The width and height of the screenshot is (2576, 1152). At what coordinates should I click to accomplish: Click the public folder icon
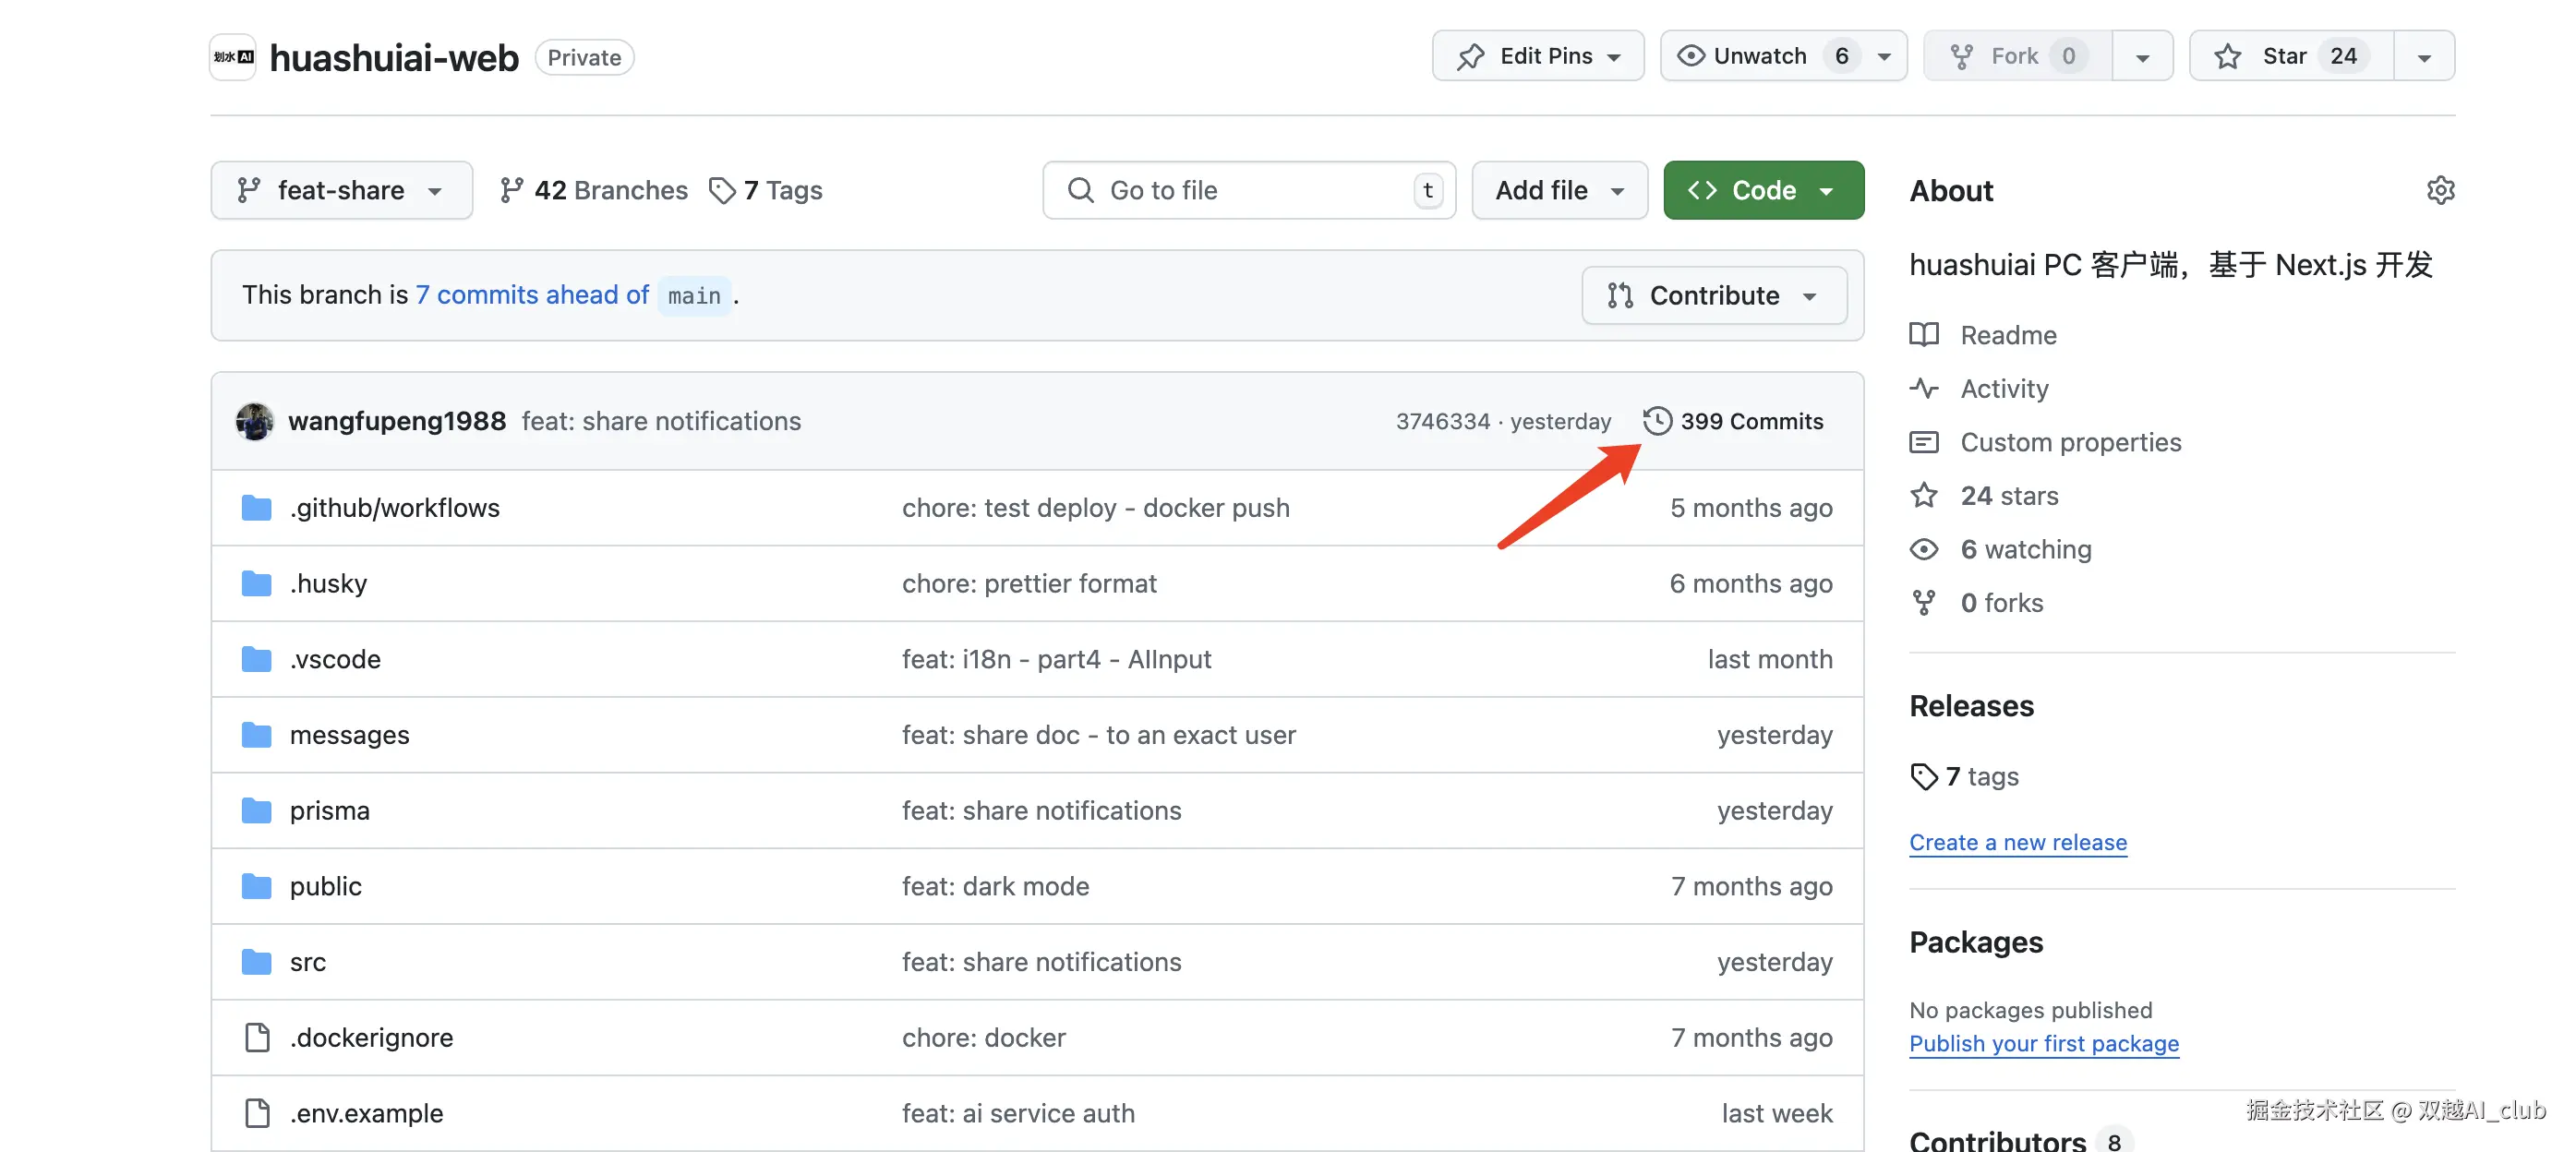tap(257, 887)
